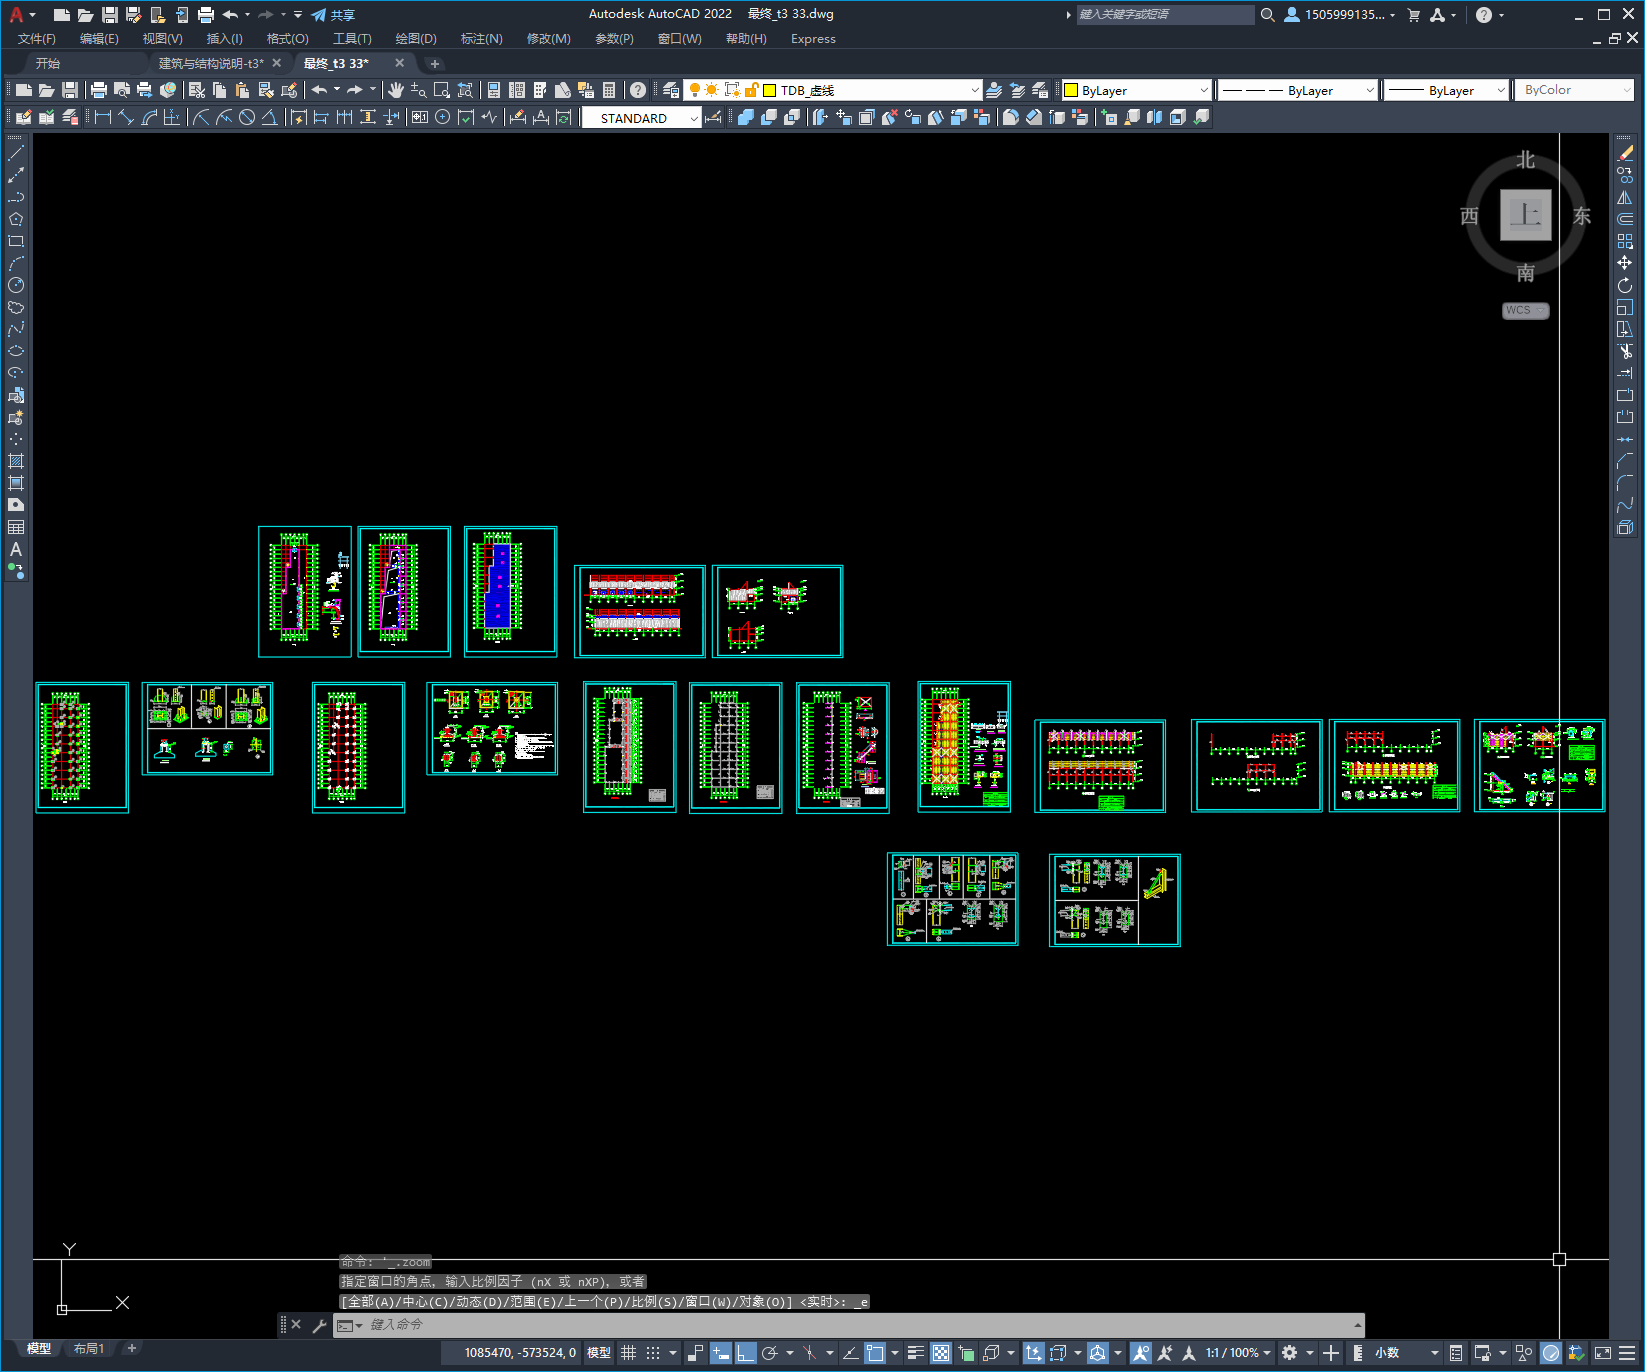Click the keyword search box in title bar
This screenshot has height=1372, width=1645.
(x=1165, y=14)
